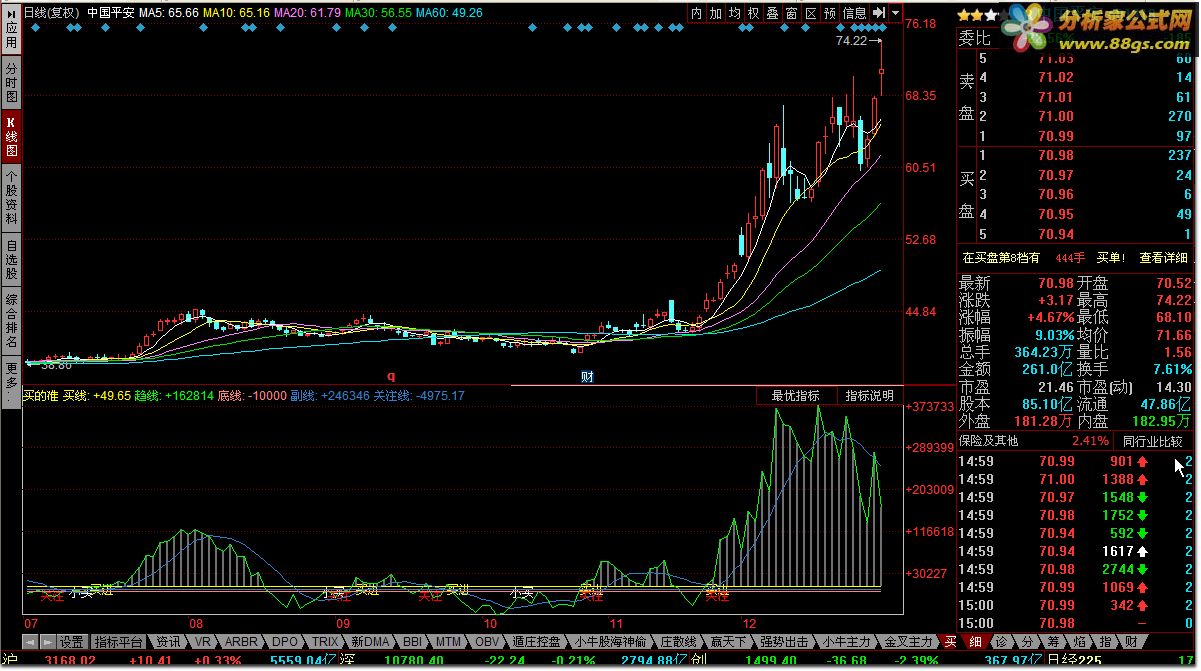This screenshot has width=1201, height=671.
Task: Click the 买单! label
Action: 1111,258
